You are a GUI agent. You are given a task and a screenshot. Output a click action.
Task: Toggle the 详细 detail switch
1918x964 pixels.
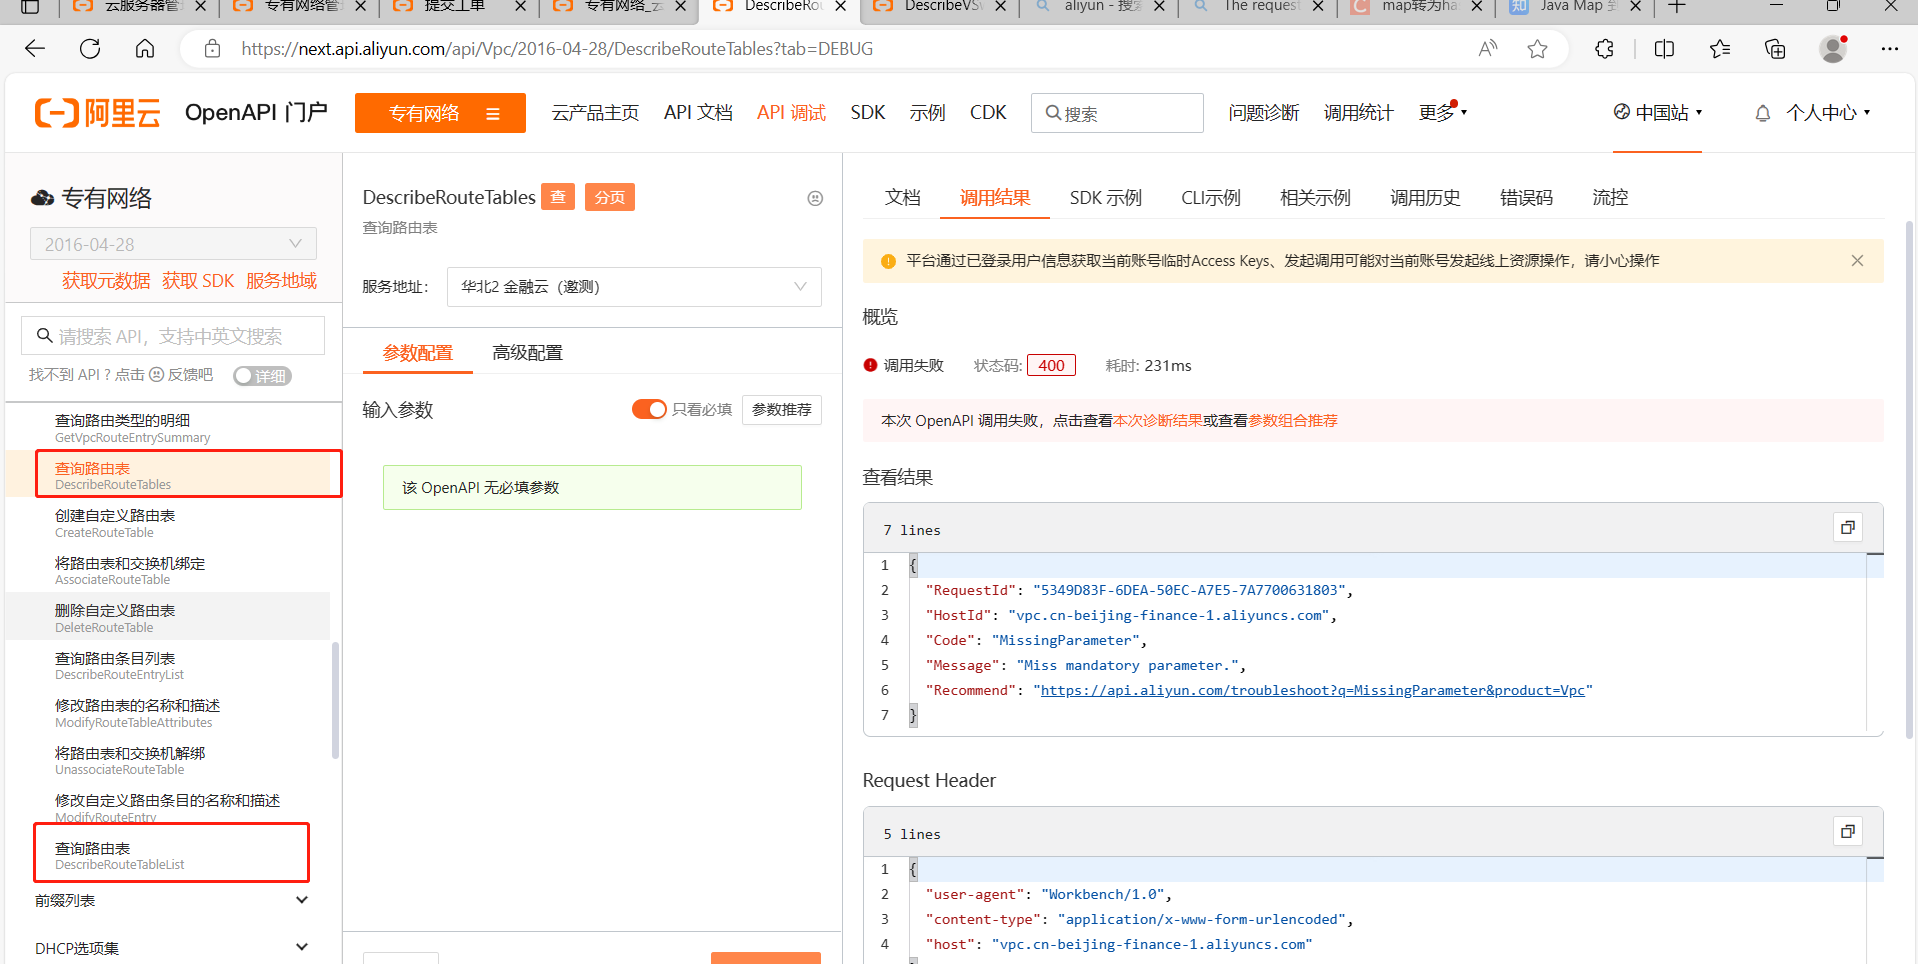pyautogui.click(x=262, y=376)
